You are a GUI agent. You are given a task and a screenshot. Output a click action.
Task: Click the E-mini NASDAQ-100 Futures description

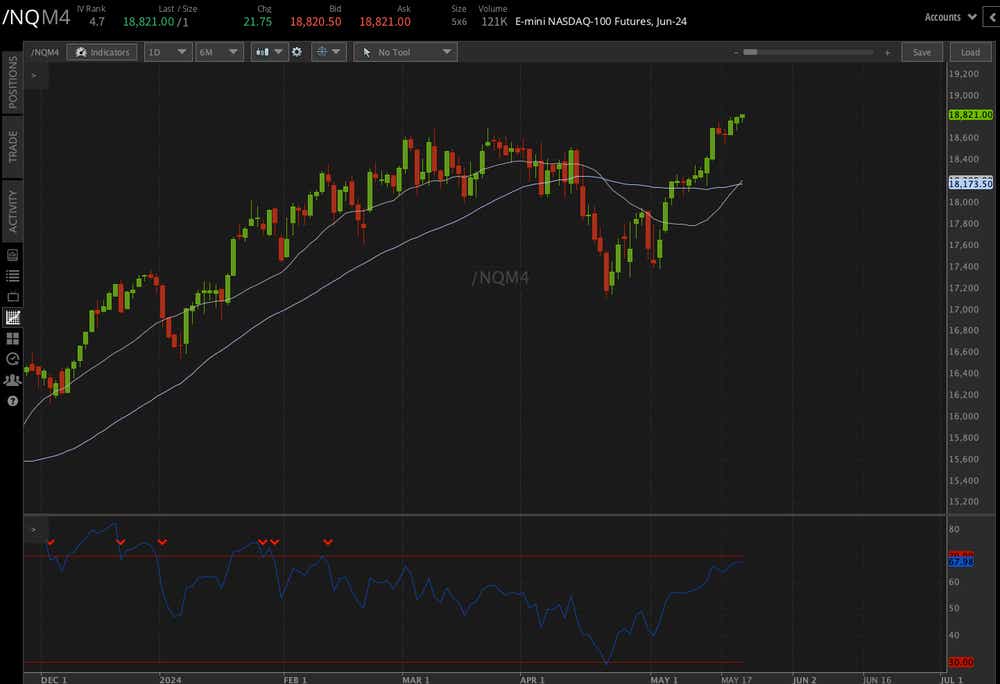[x=601, y=22]
